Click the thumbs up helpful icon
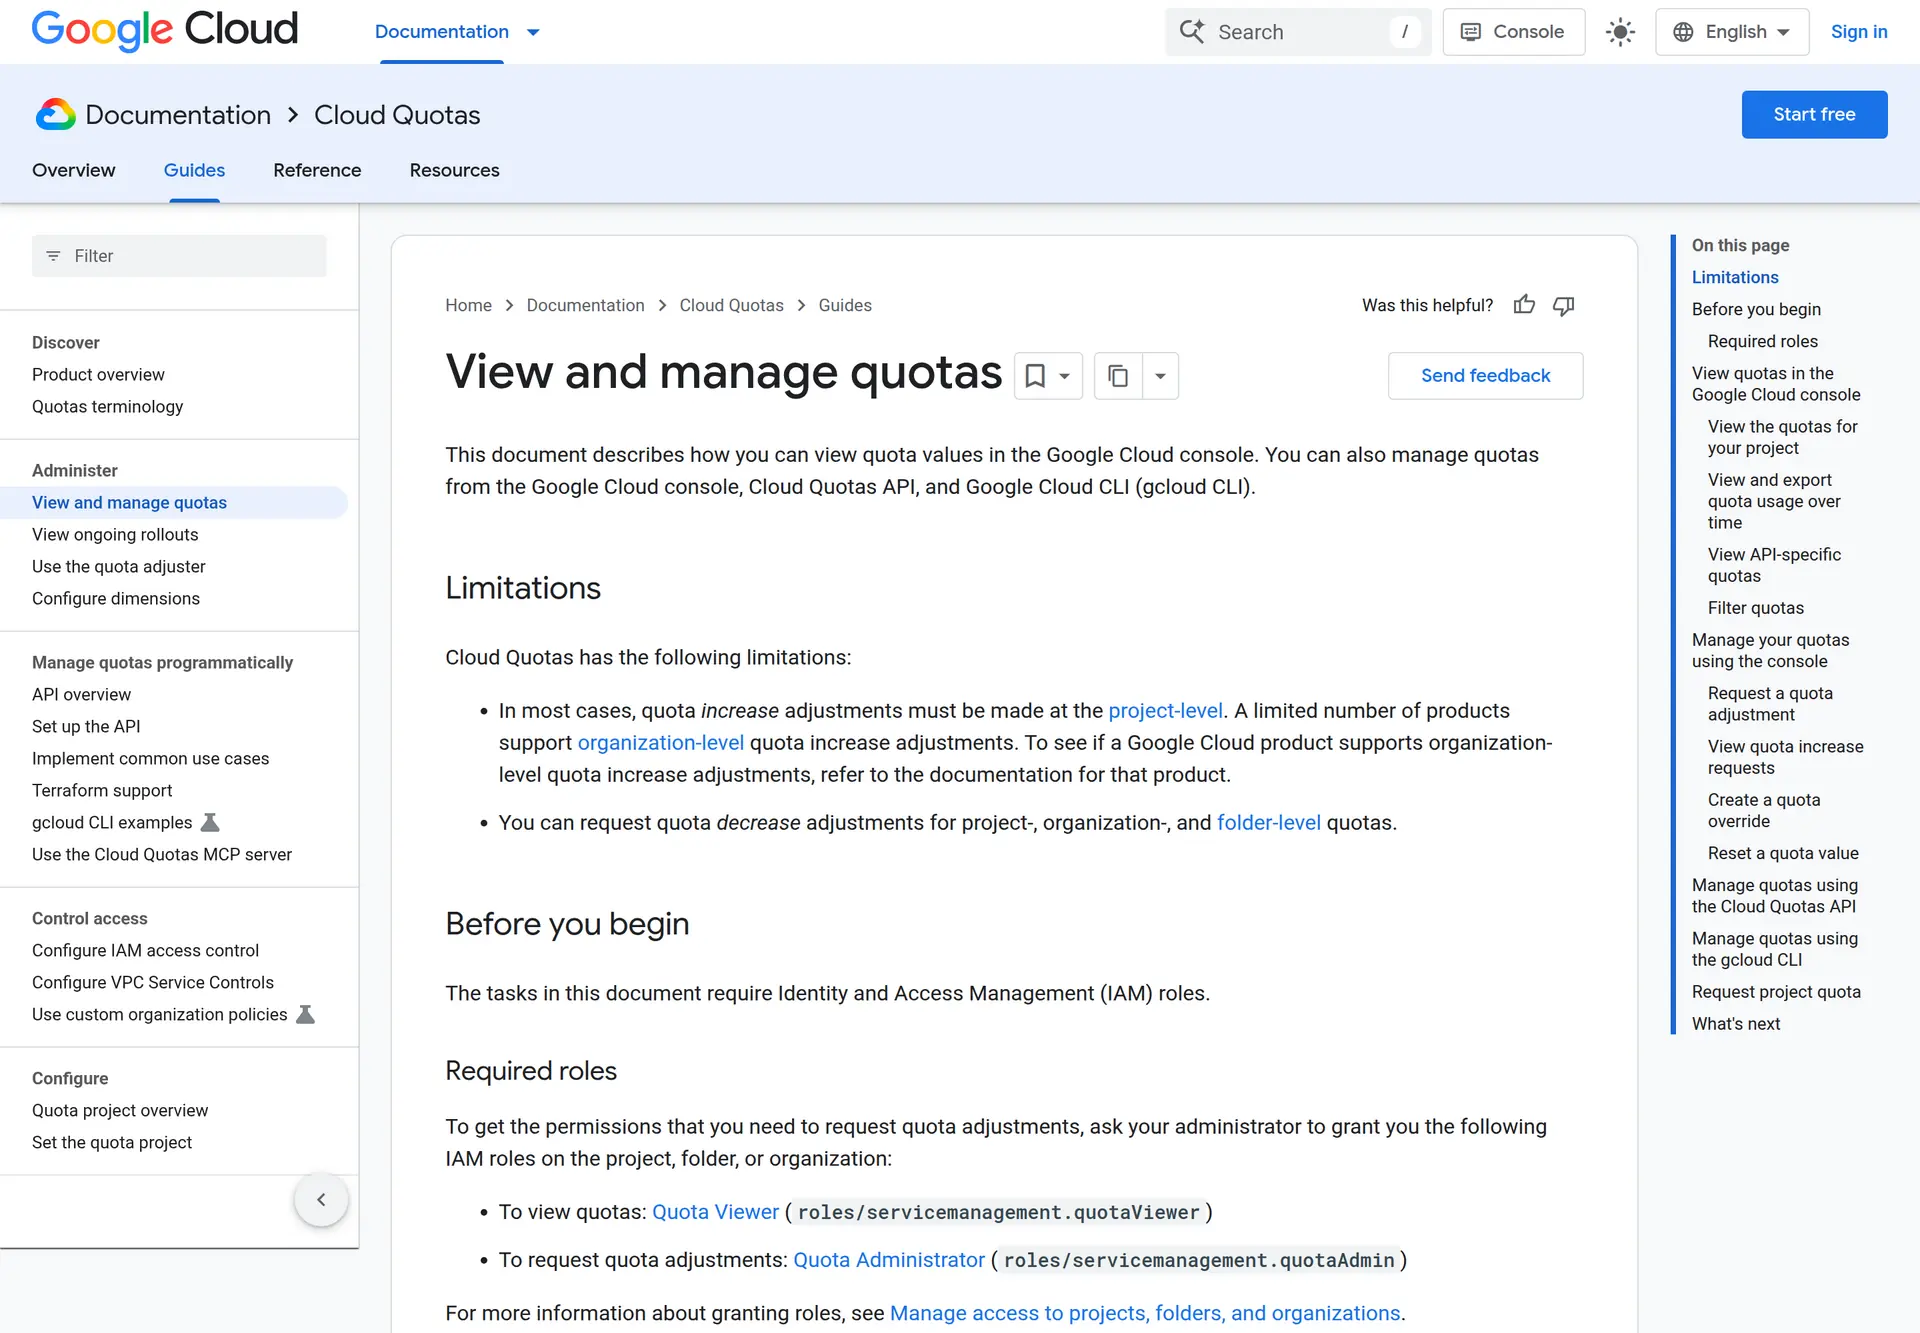Screen dimensions: 1920x1333 coord(1524,305)
